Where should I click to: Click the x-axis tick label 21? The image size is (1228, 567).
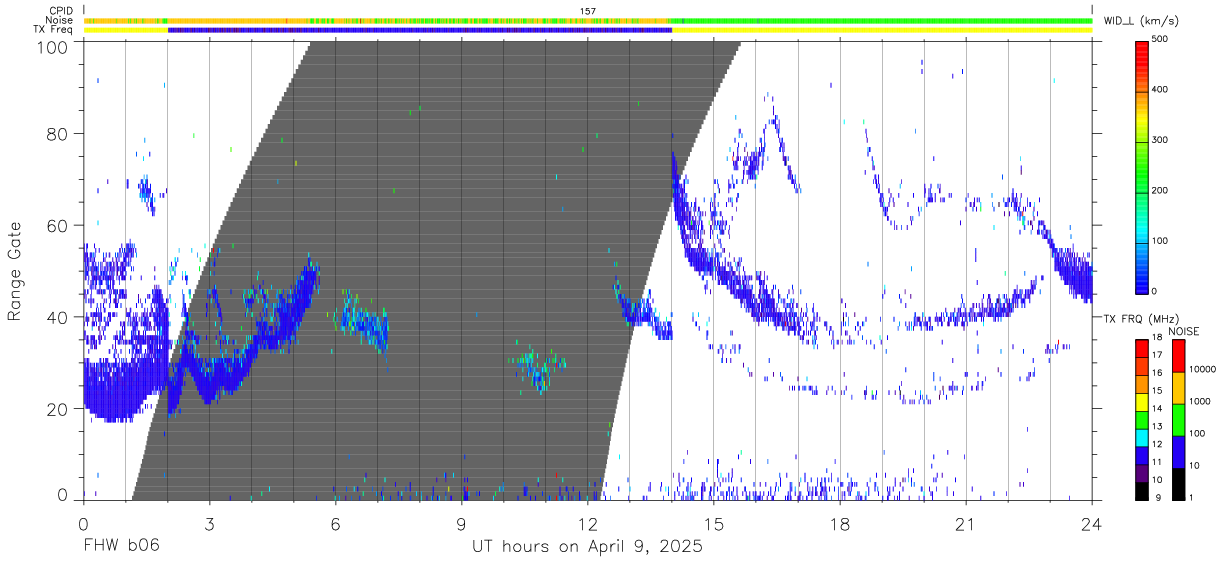tap(966, 523)
